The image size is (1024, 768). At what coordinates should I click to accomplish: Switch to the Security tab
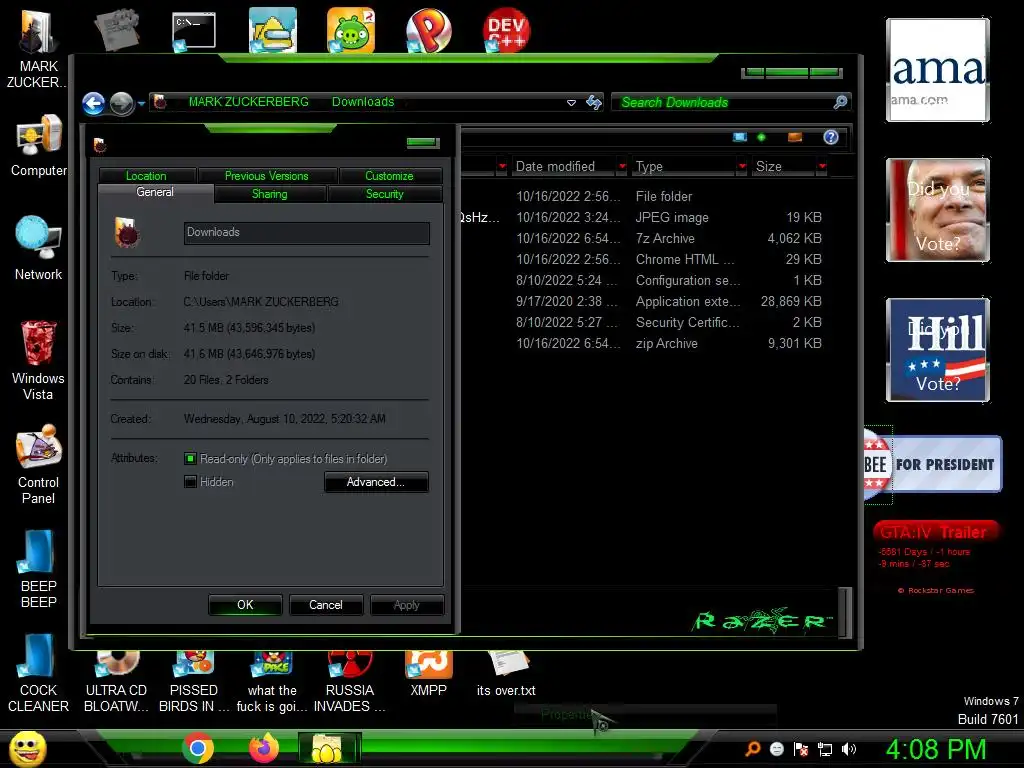point(385,194)
